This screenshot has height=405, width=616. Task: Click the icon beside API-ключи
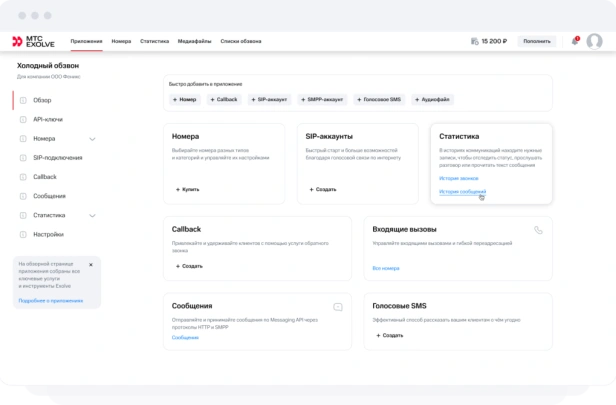tap(23, 119)
